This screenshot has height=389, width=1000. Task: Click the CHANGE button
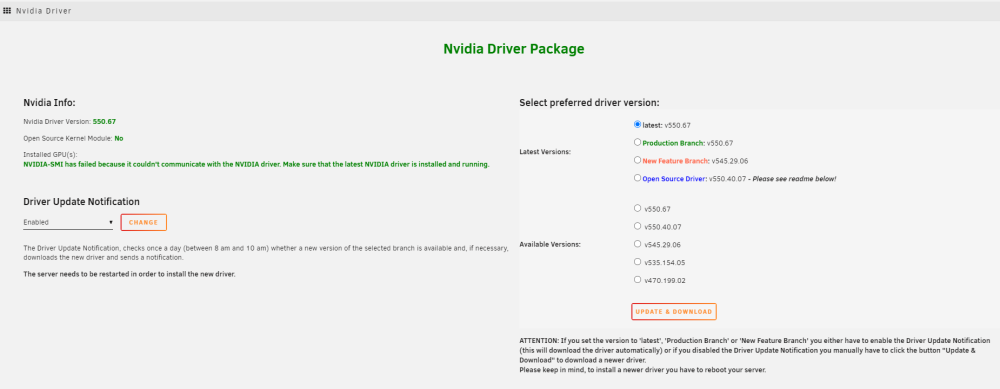point(143,223)
